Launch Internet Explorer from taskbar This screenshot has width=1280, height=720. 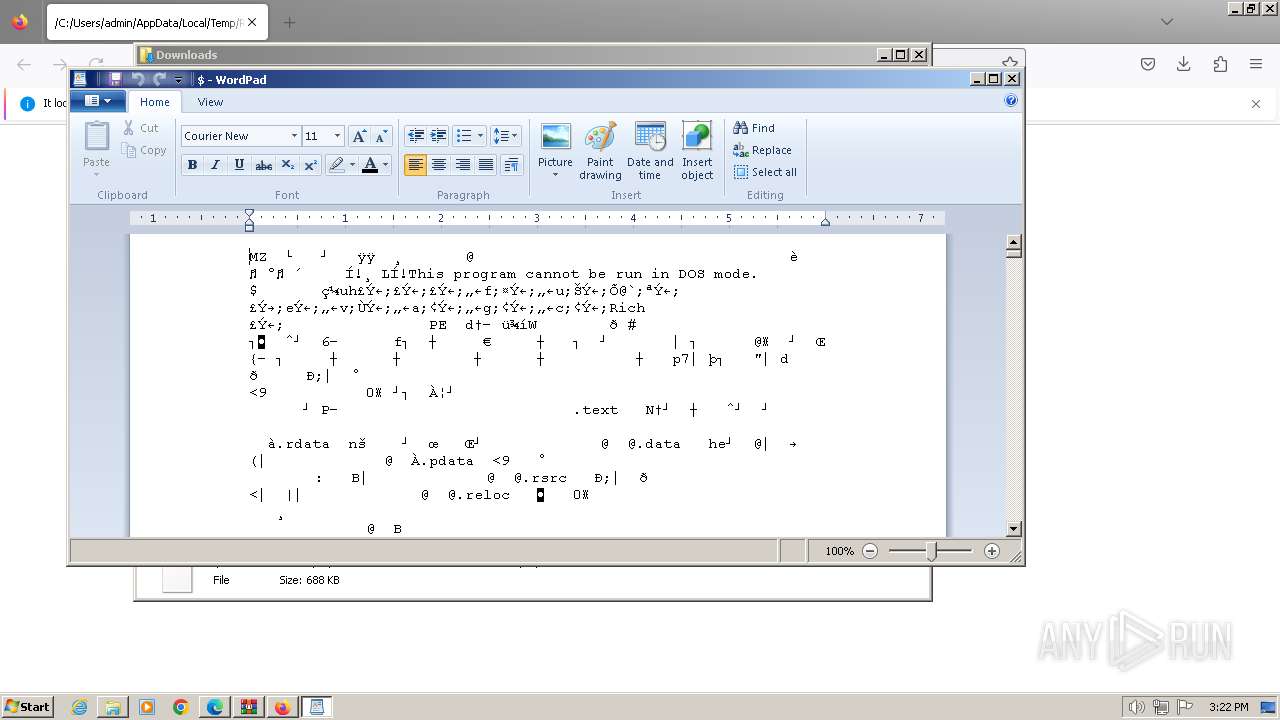tap(79, 707)
